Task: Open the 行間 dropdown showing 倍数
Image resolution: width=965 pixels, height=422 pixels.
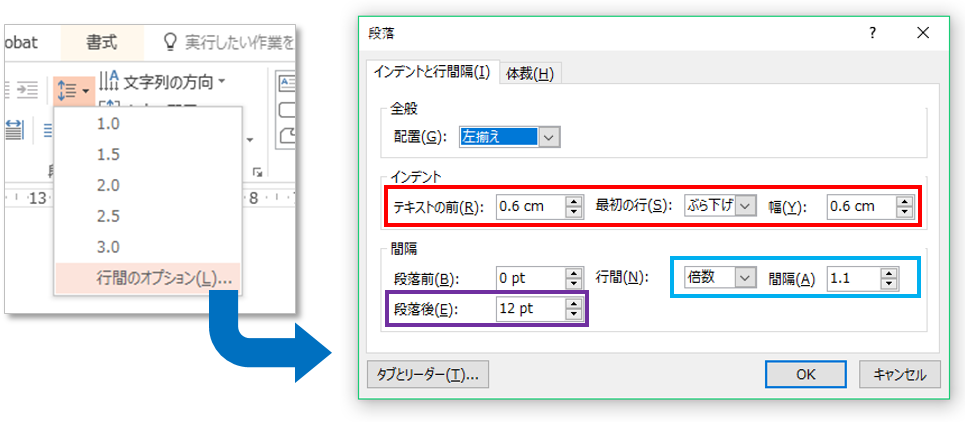Action: coord(746,278)
